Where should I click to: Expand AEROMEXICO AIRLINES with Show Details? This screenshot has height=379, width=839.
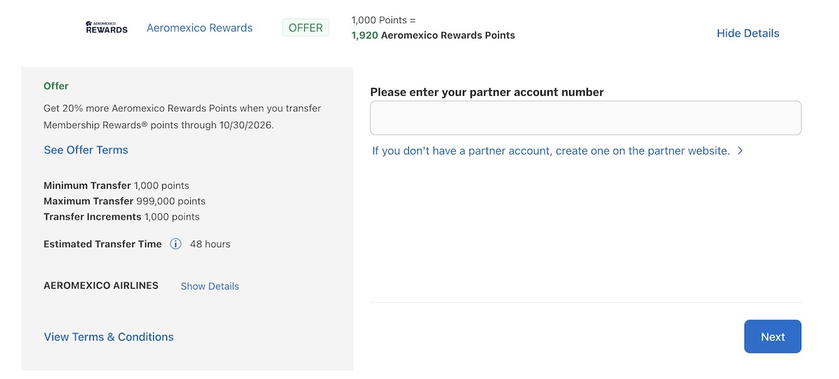tap(210, 286)
